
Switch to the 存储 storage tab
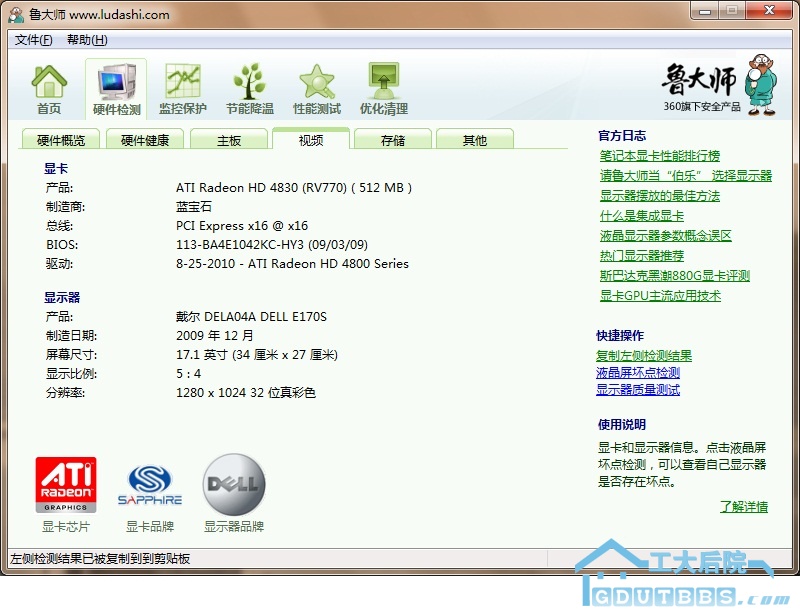[393, 140]
